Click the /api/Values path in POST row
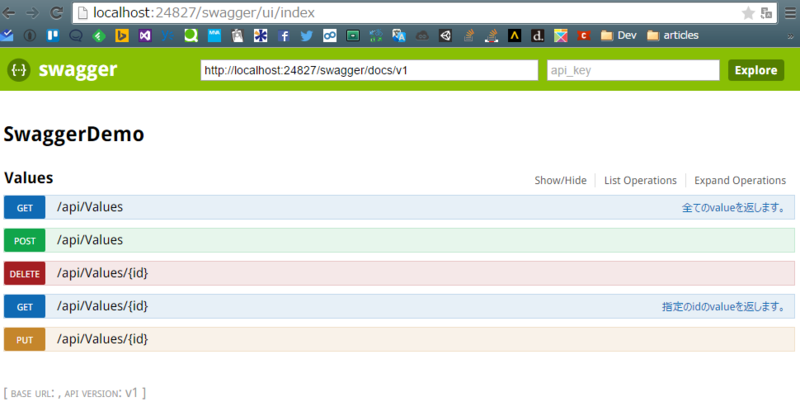The width and height of the screenshot is (800, 416). tap(90, 240)
